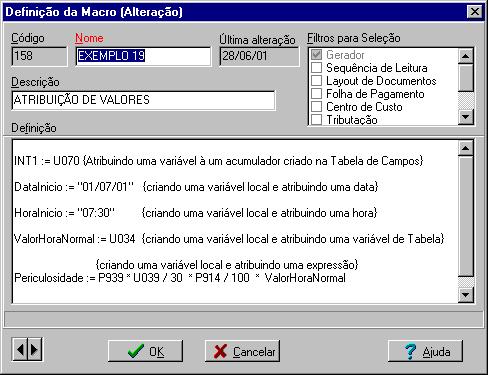Click the up arrow of the Definição scrollbar

466,148
